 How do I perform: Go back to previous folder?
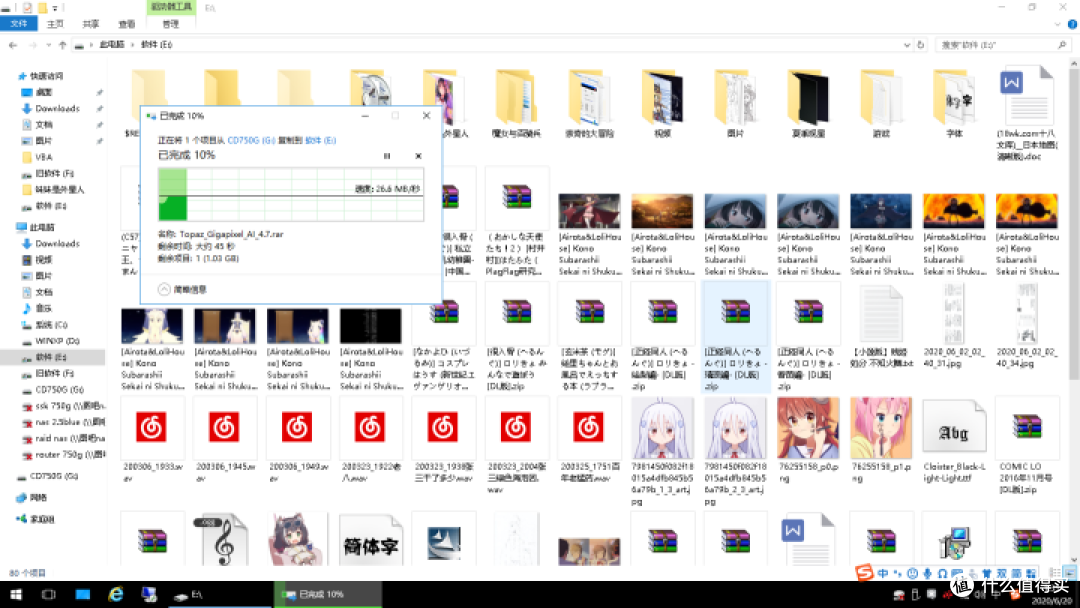point(13,45)
